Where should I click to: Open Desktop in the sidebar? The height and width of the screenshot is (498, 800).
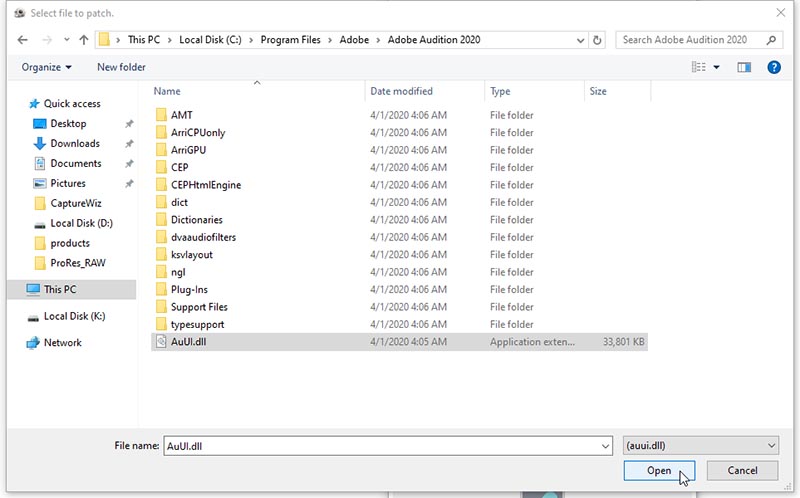[60, 123]
